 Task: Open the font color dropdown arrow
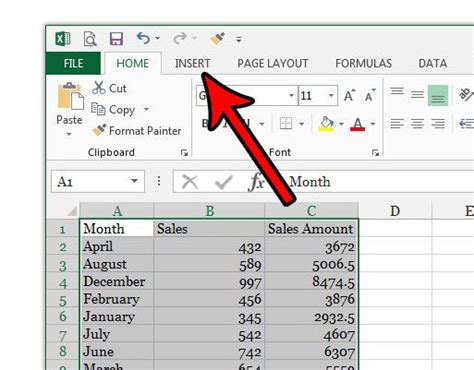(373, 124)
